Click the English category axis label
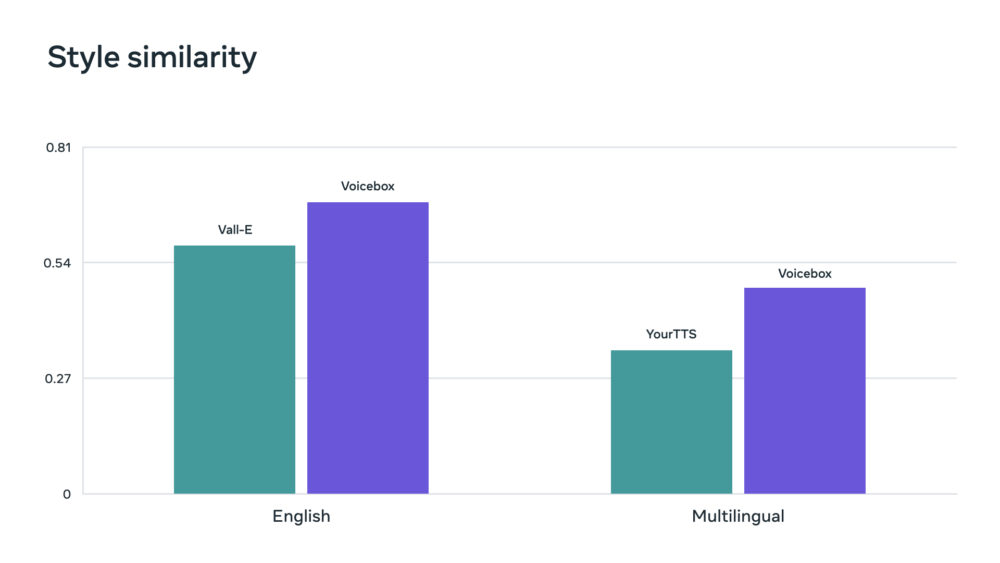Viewport: 1000px width, 563px height. click(x=301, y=516)
